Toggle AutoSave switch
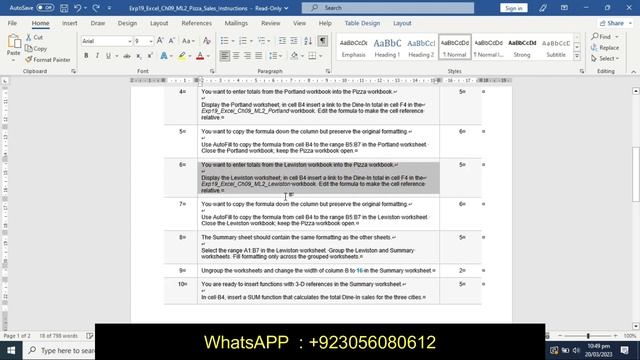Viewport: 640px width, 360px height. [44, 8]
